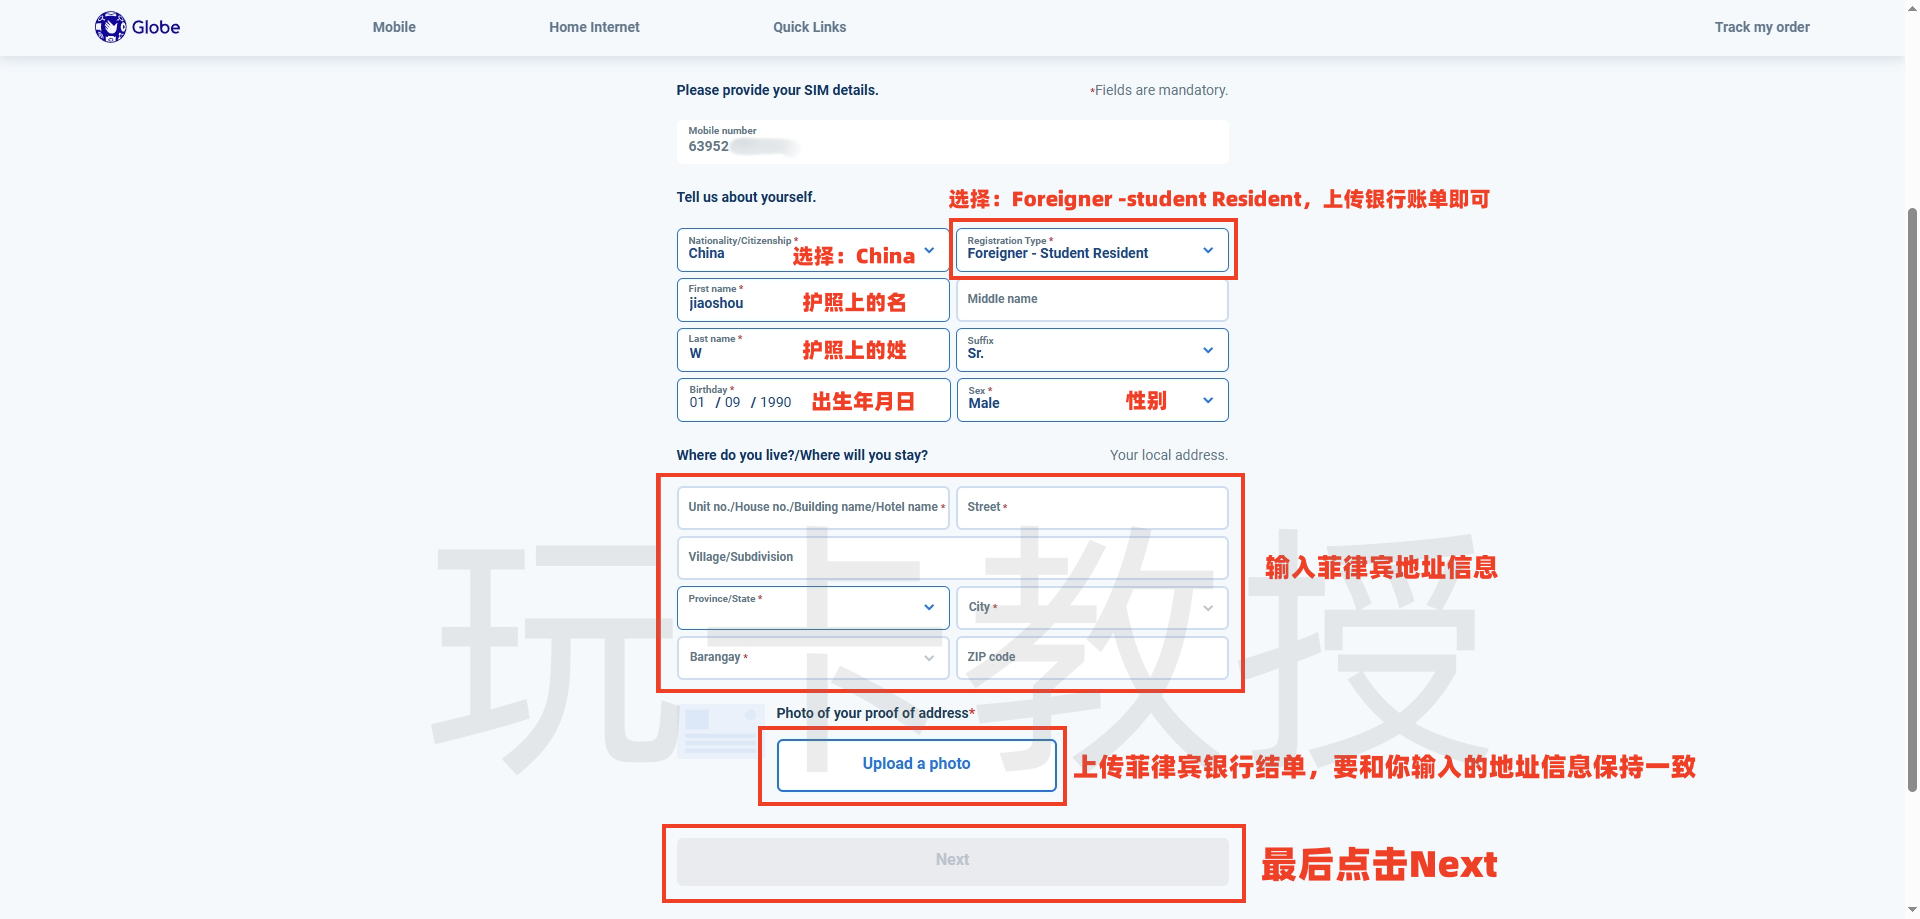Open the City dropdown
Viewport: 1920px width, 919px height.
pos(1092,608)
